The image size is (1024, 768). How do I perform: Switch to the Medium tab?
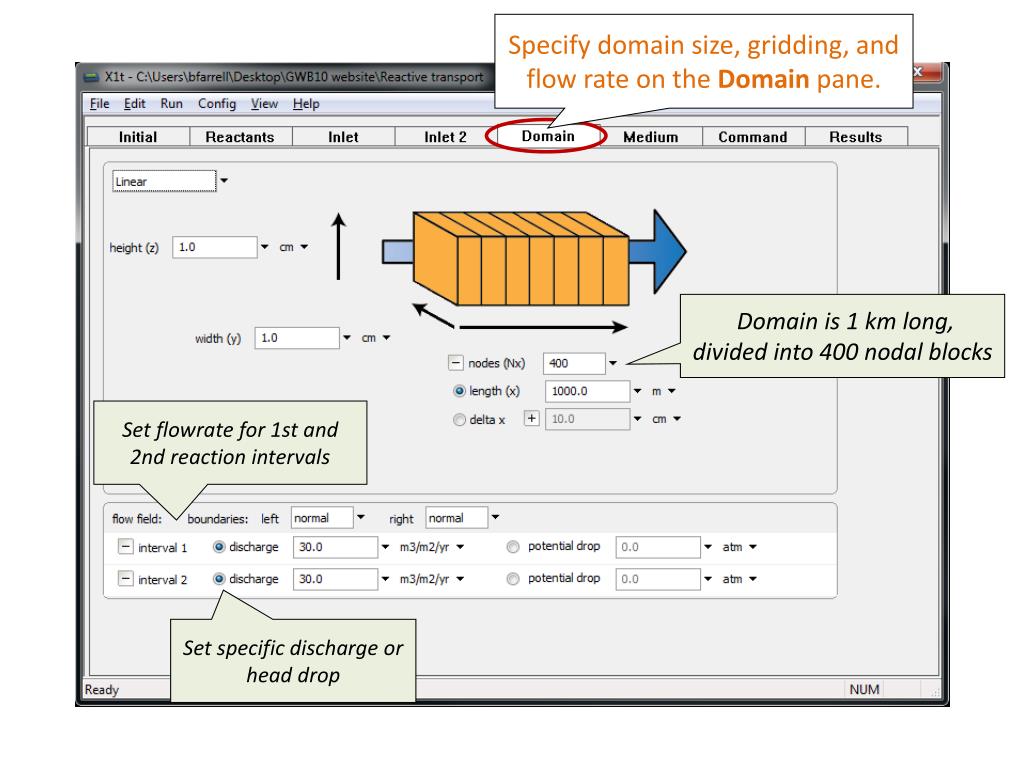click(650, 137)
